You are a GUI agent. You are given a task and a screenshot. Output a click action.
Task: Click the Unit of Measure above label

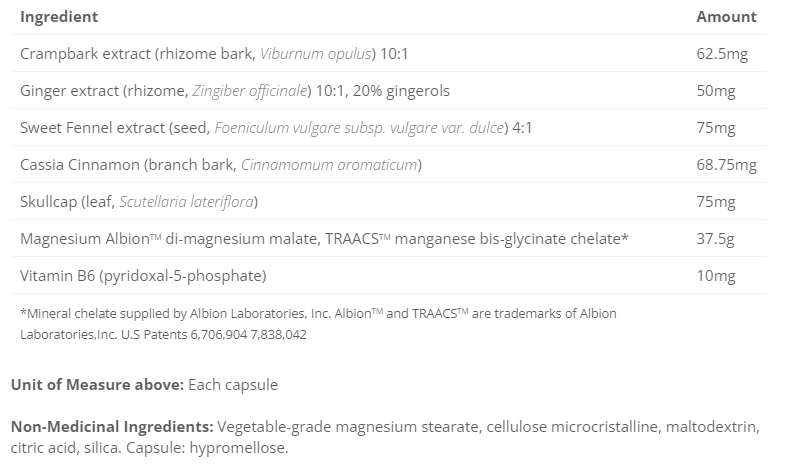(x=98, y=384)
